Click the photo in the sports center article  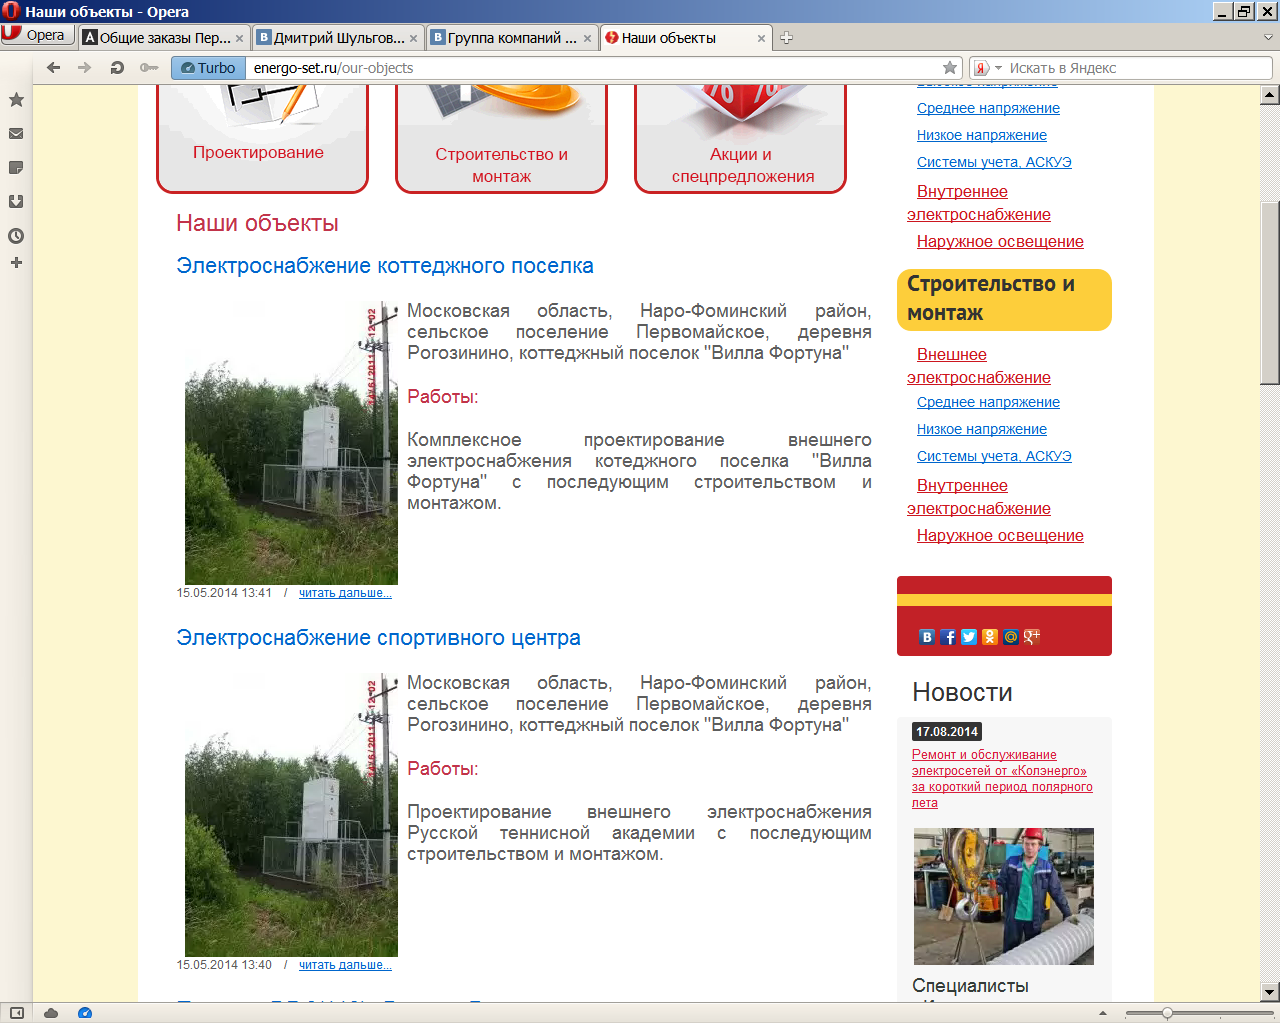(291, 815)
